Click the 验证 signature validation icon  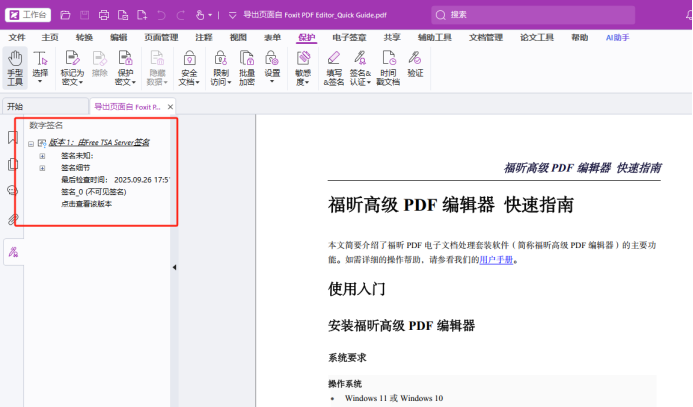(x=415, y=66)
